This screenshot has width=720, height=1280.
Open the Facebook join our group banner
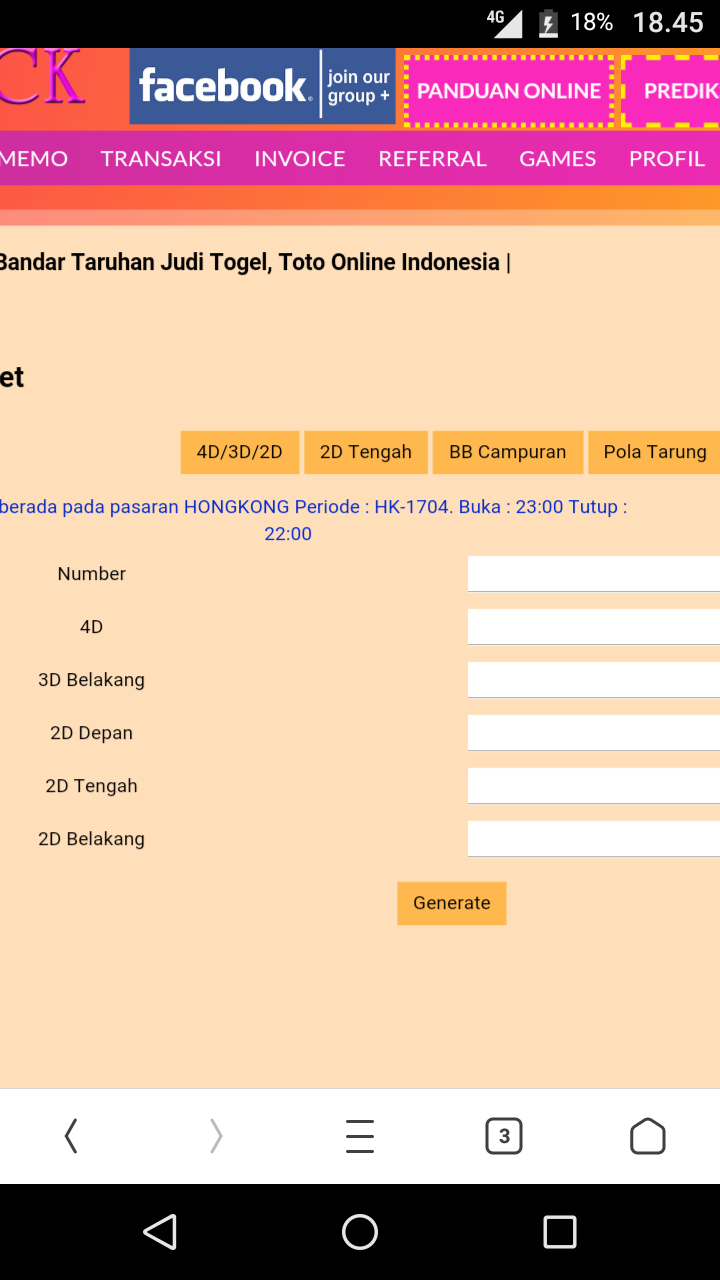coord(262,87)
